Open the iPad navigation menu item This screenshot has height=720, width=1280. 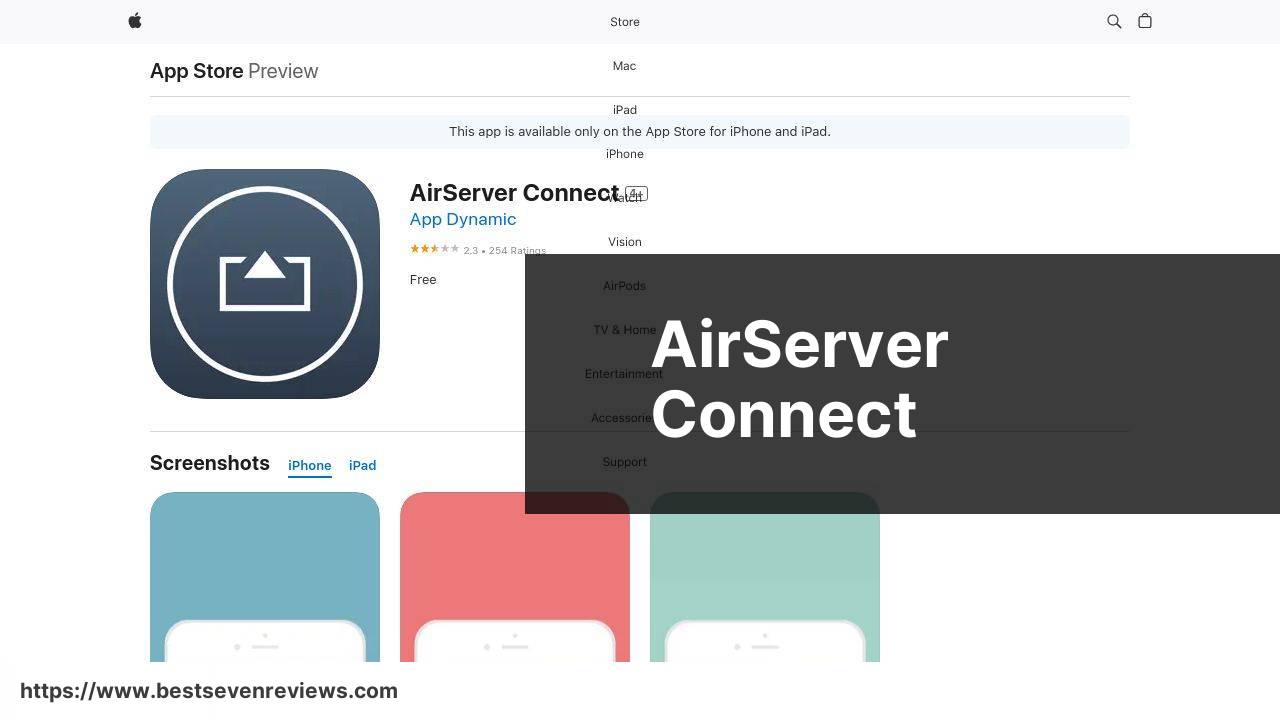click(x=625, y=110)
